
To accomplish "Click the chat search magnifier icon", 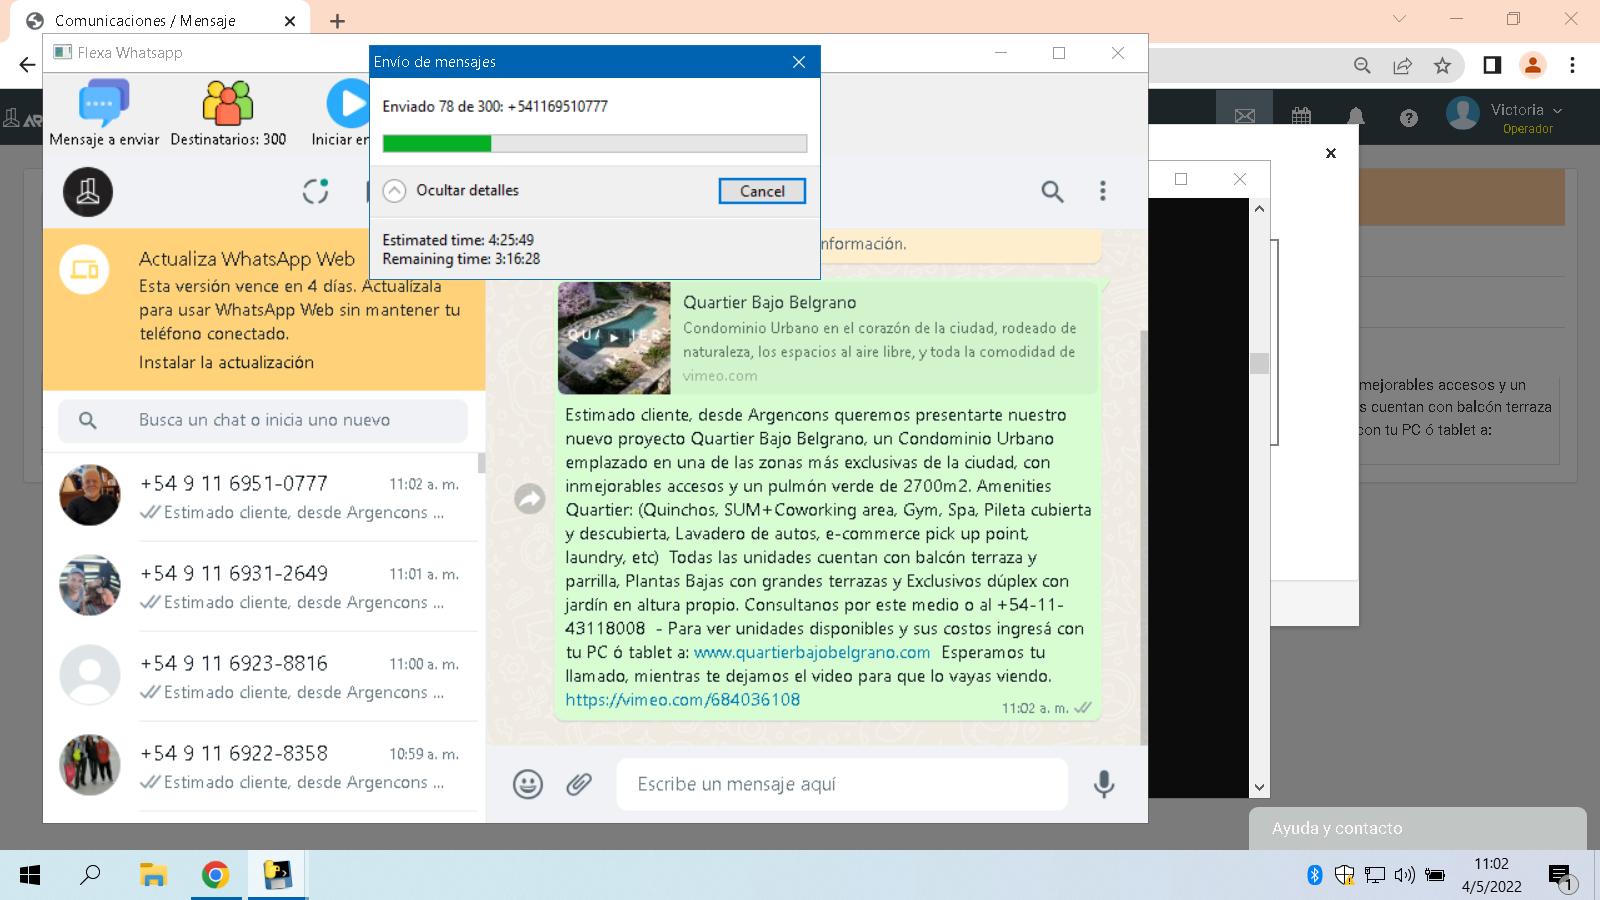I will click(88, 420).
